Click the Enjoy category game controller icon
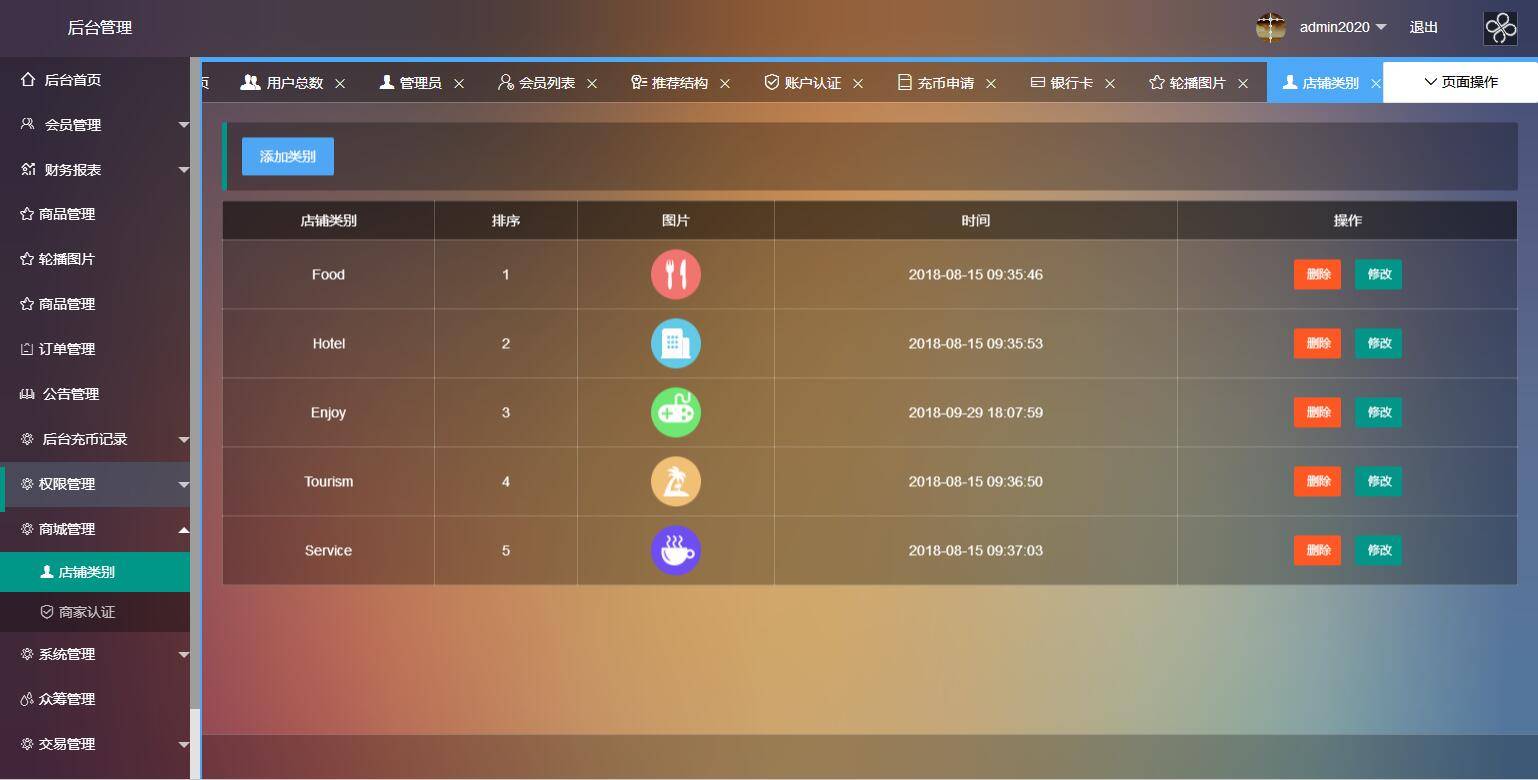 (x=675, y=412)
